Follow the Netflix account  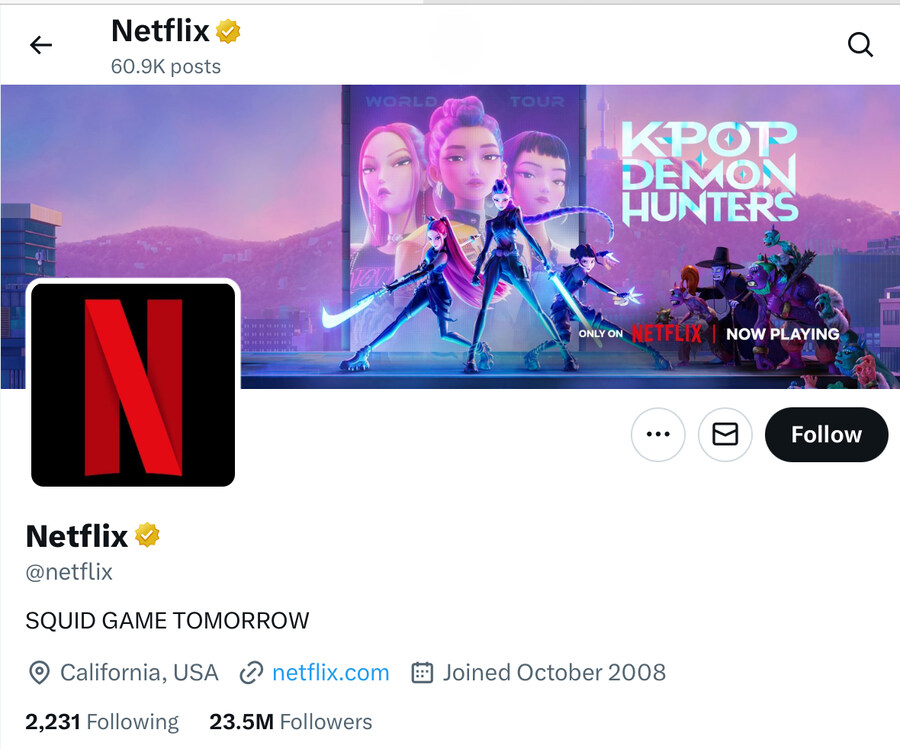(827, 434)
